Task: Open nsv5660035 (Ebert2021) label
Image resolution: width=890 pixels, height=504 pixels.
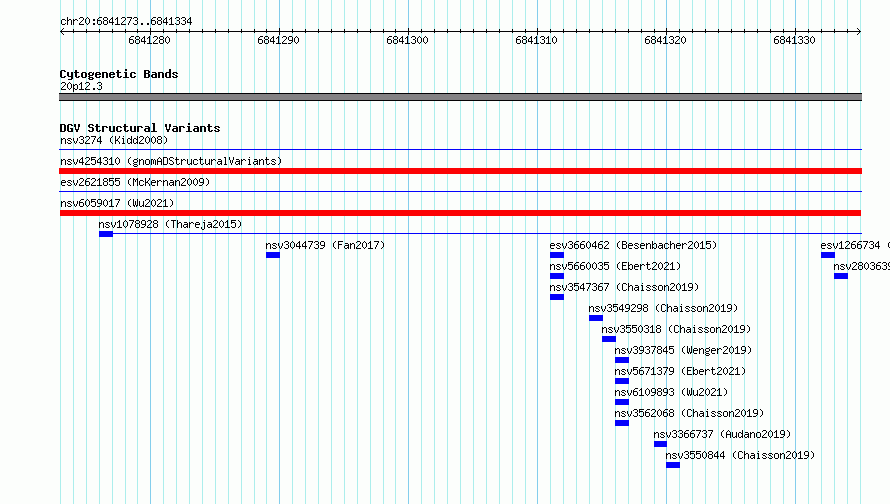Action: [x=615, y=266]
